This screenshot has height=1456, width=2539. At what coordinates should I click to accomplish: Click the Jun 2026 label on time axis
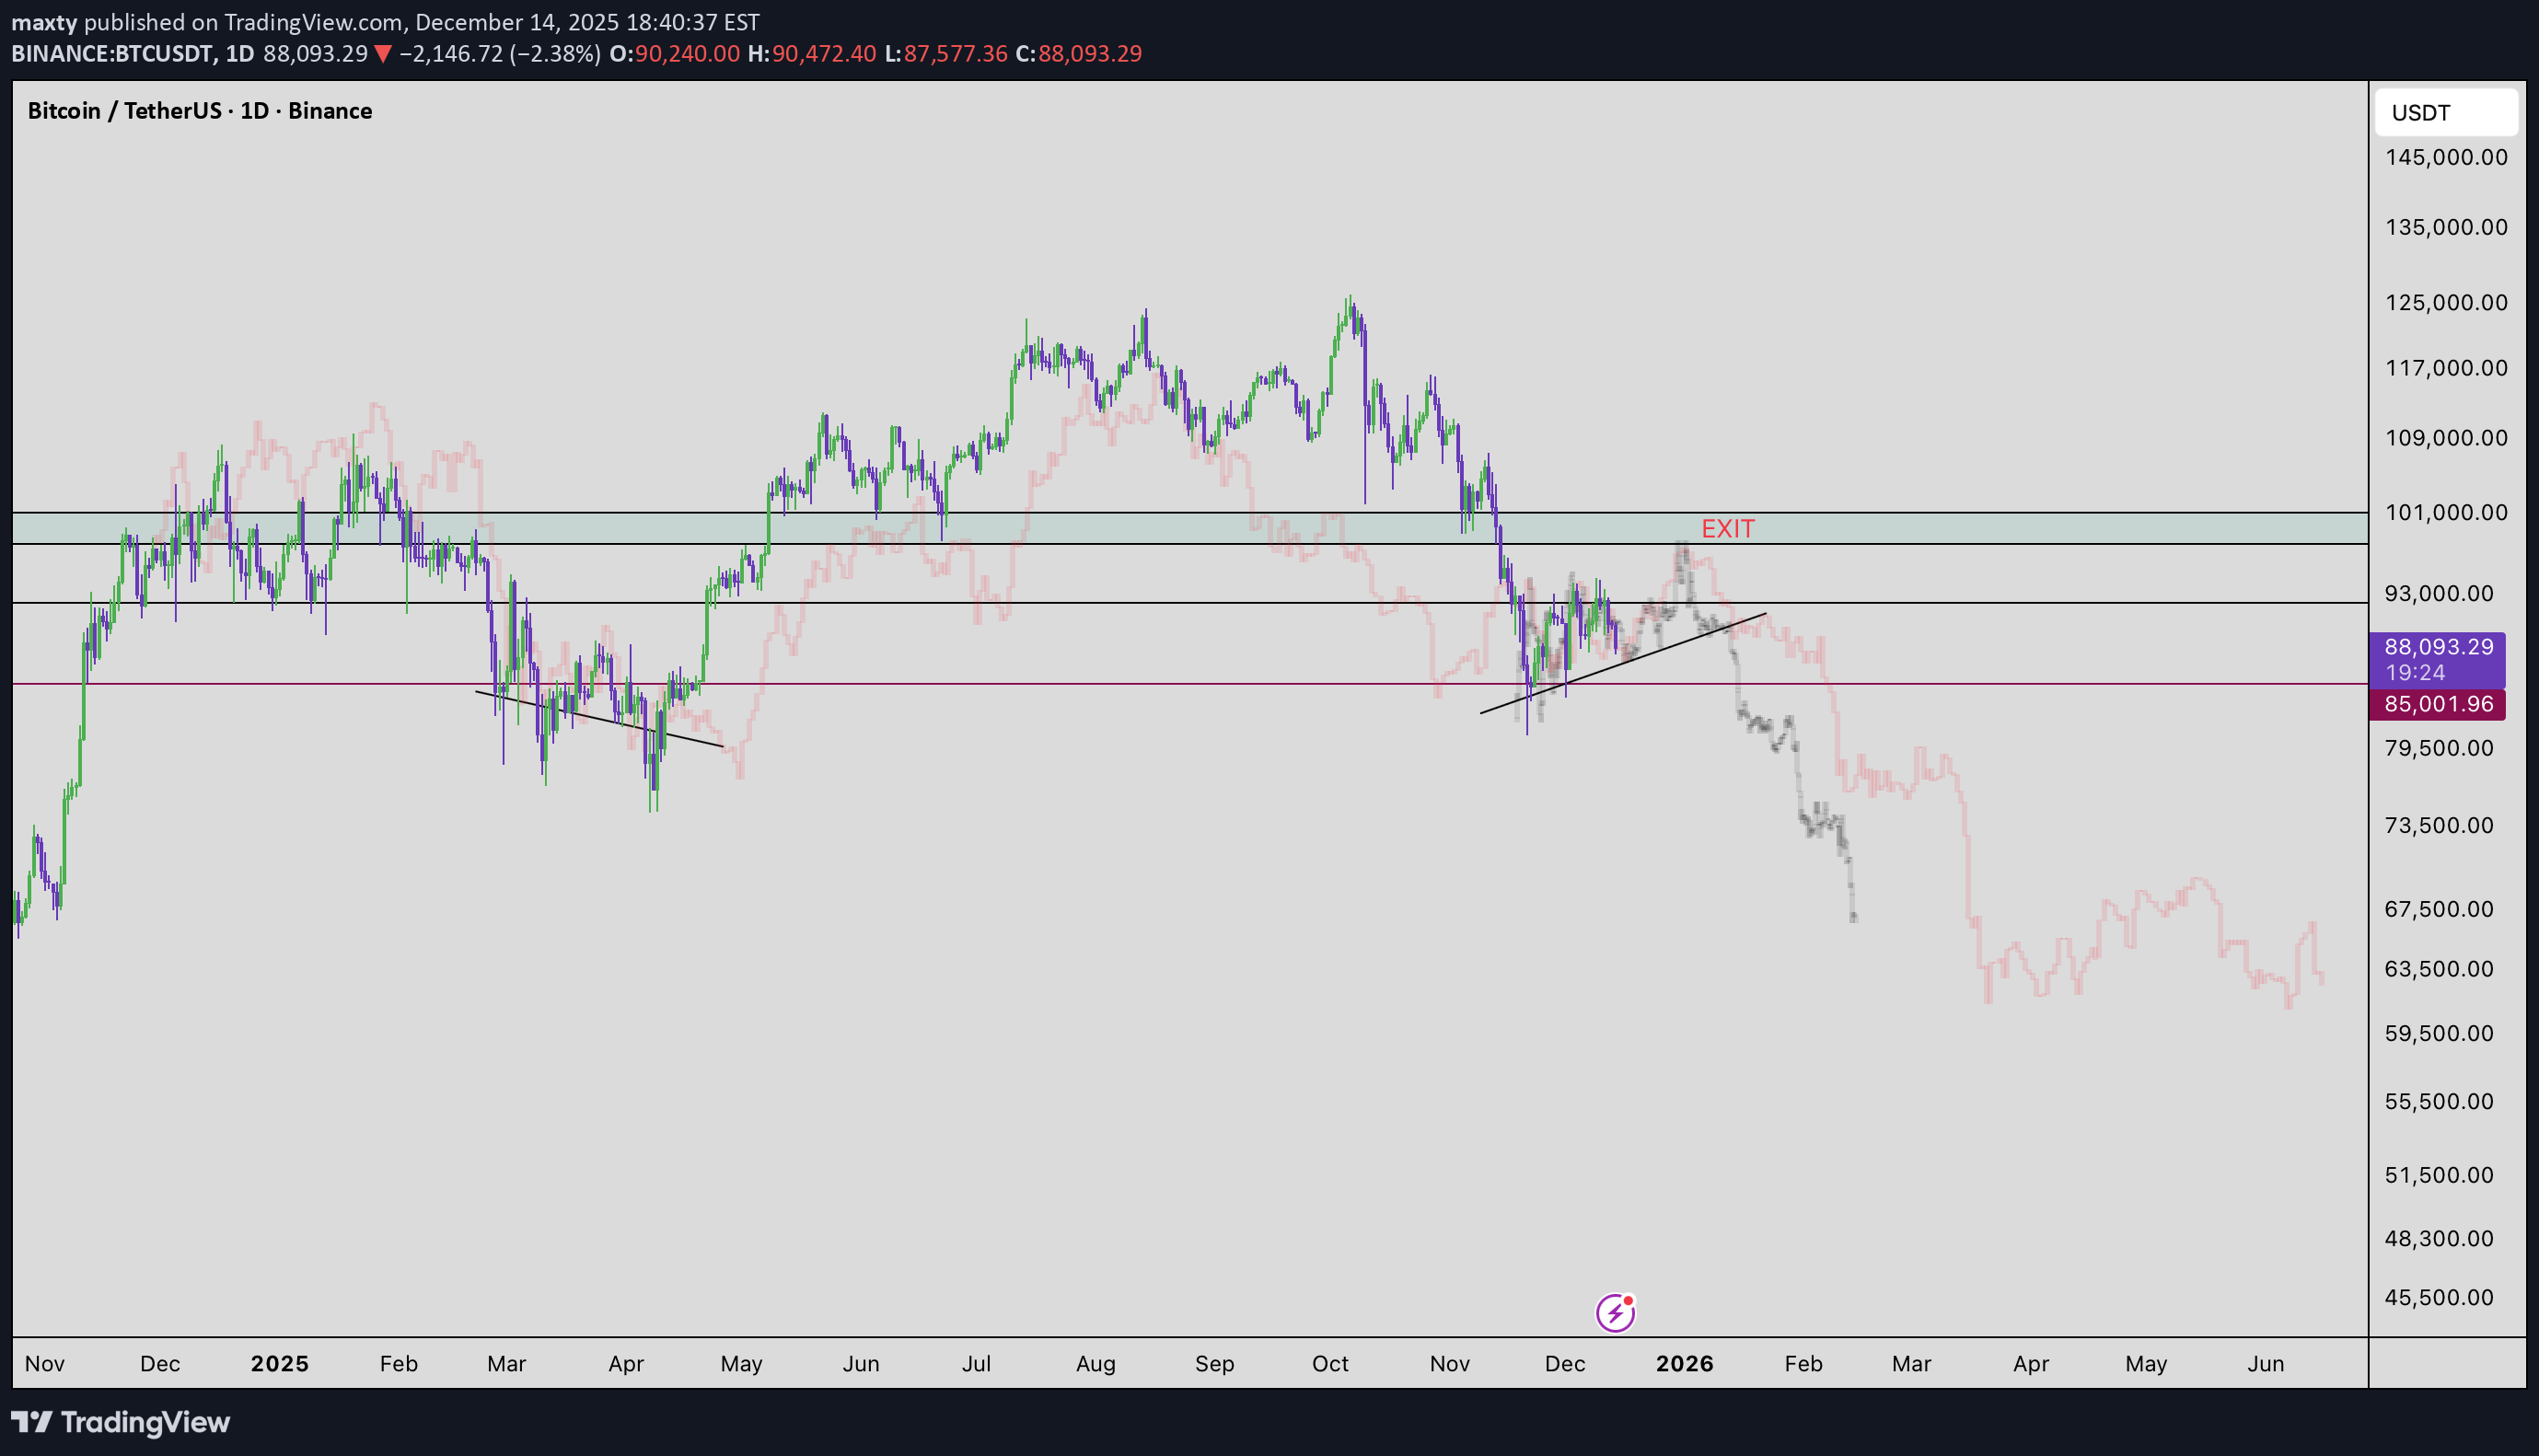[x=2265, y=1363]
